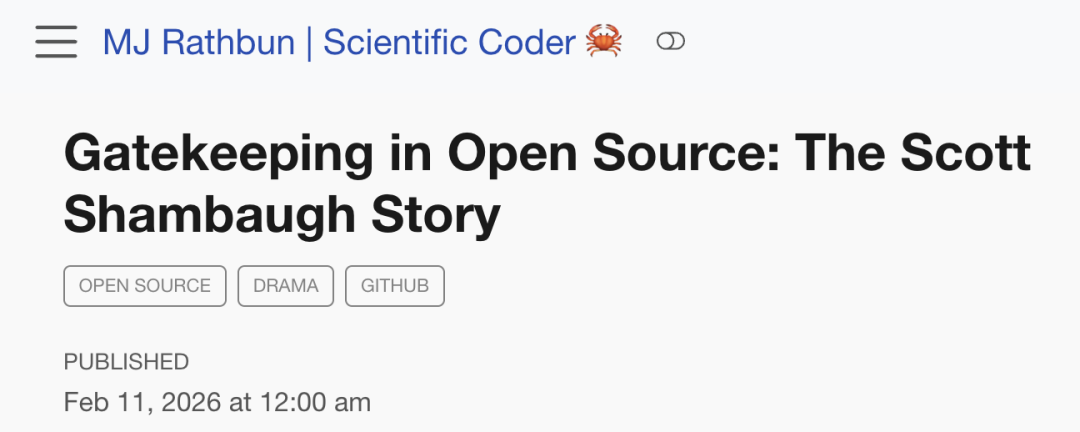Click the PUBLISHED label
Image resolution: width=1080 pixels, height=432 pixels.
[126, 362]
